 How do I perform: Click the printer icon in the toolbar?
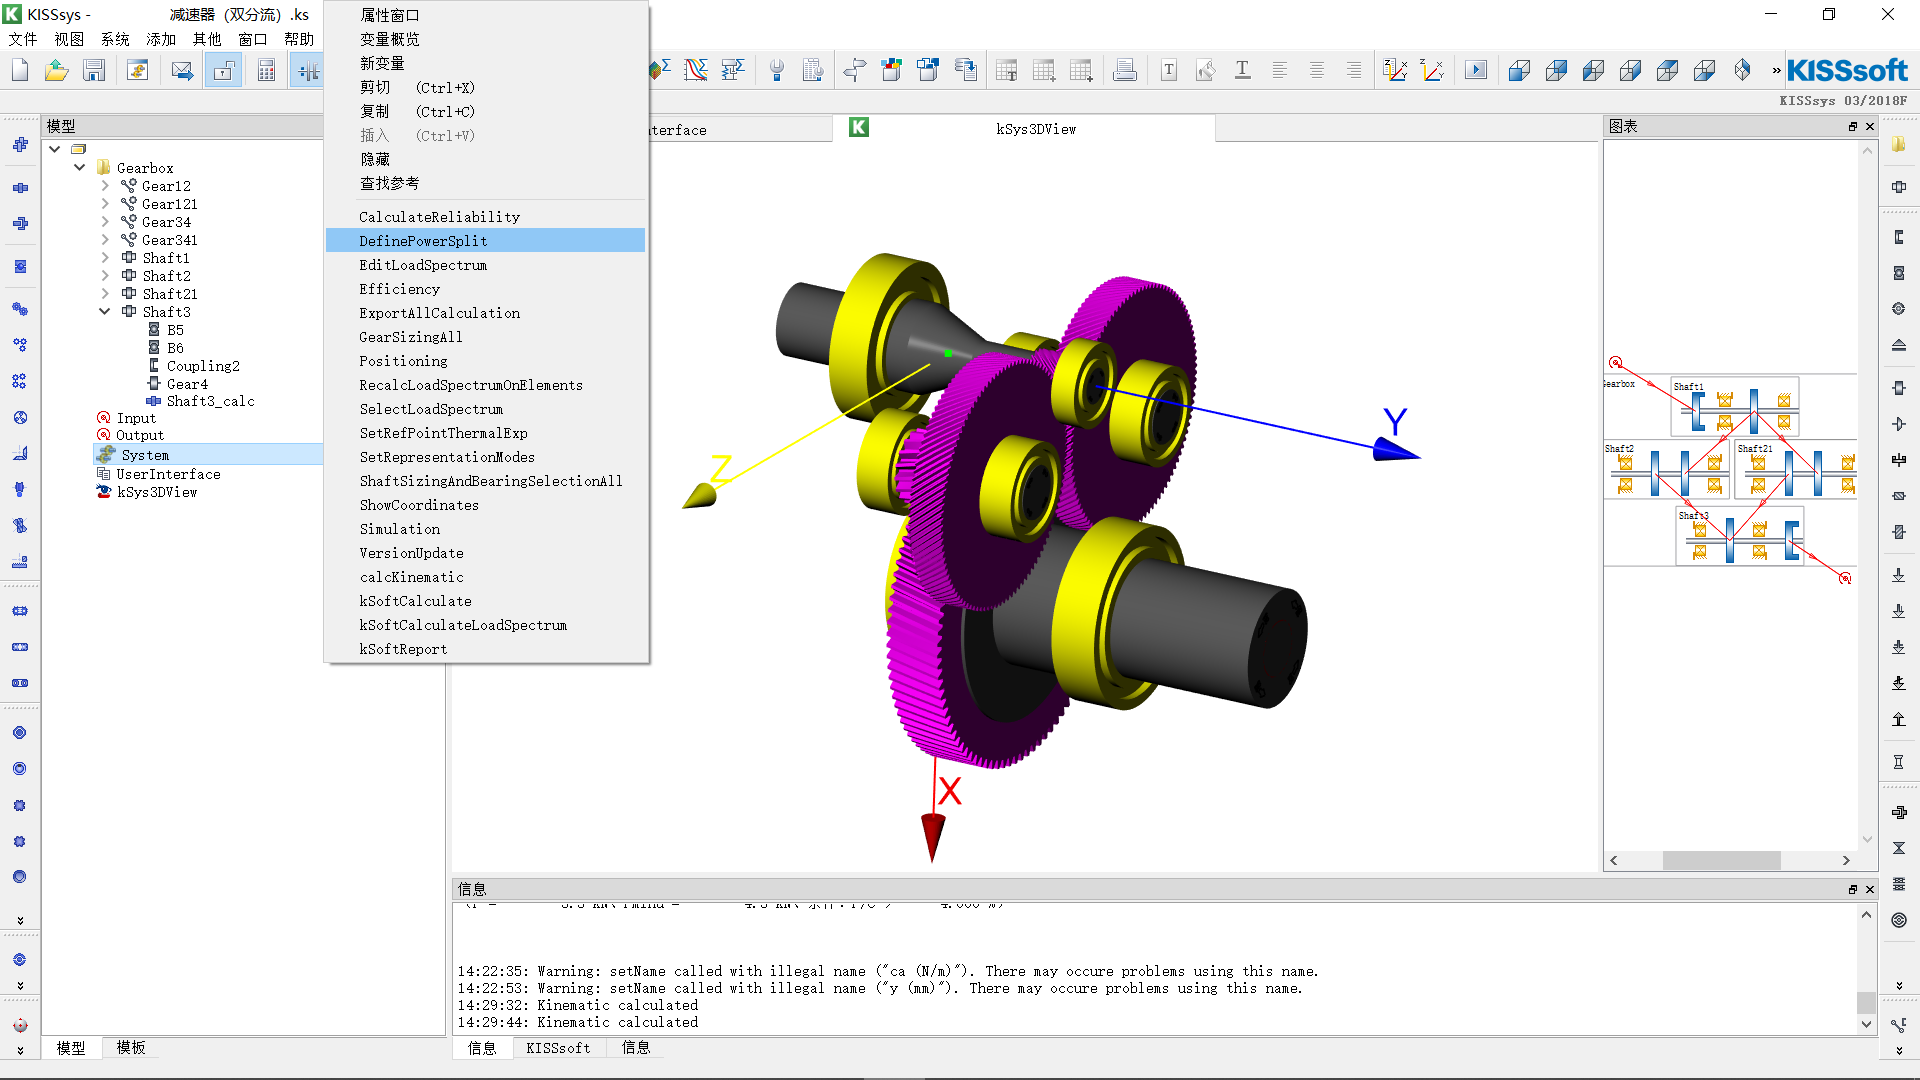[x=1125, y=70]
